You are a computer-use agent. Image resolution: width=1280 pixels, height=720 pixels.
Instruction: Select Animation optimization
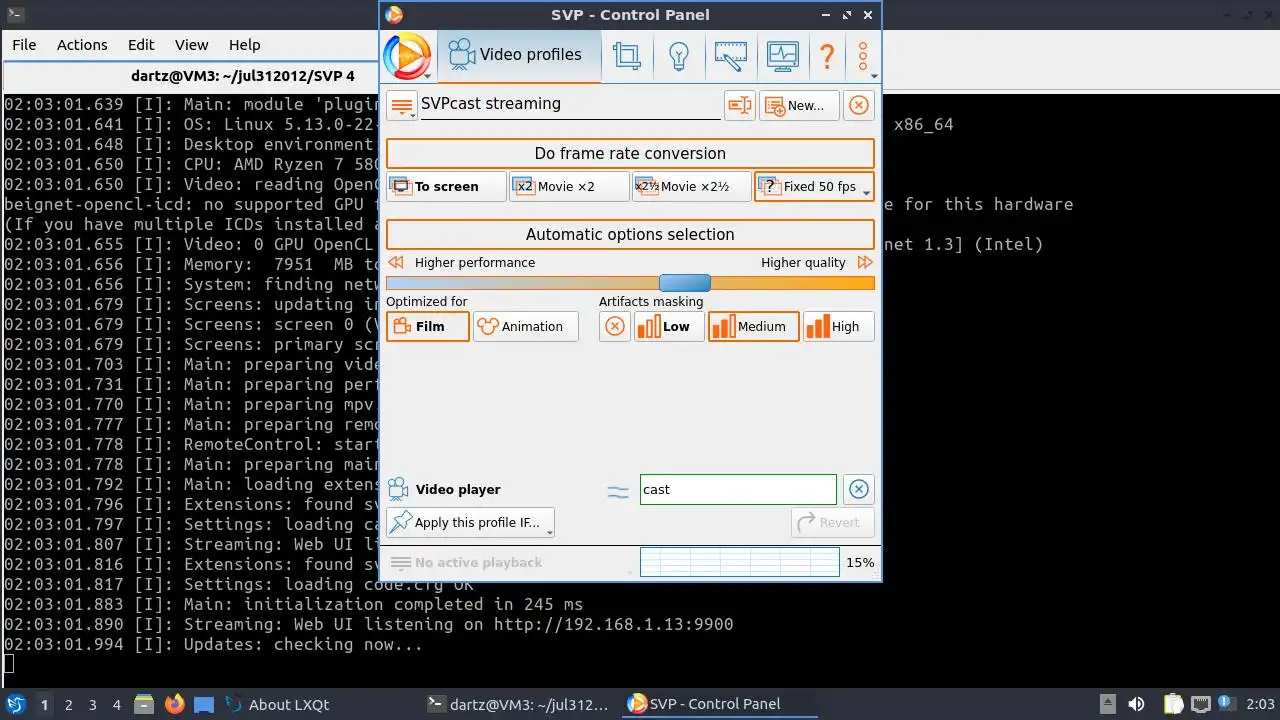[525, 326]
